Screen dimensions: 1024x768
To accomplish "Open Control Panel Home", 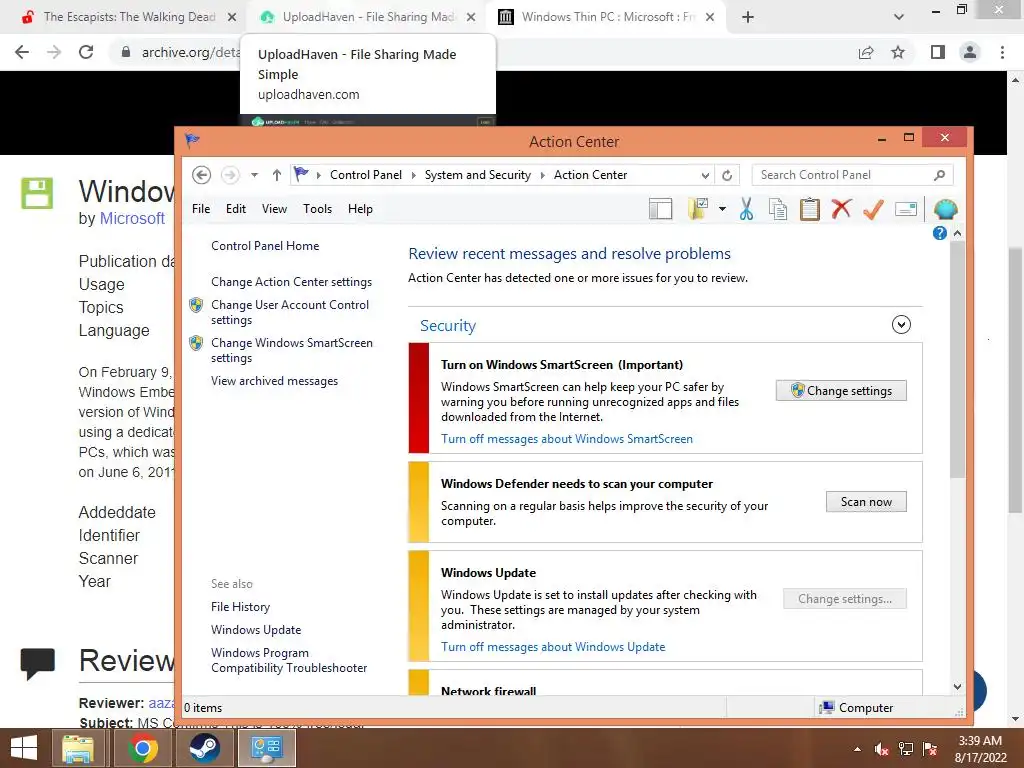I will pyautogui.click(x=265, y=246).
